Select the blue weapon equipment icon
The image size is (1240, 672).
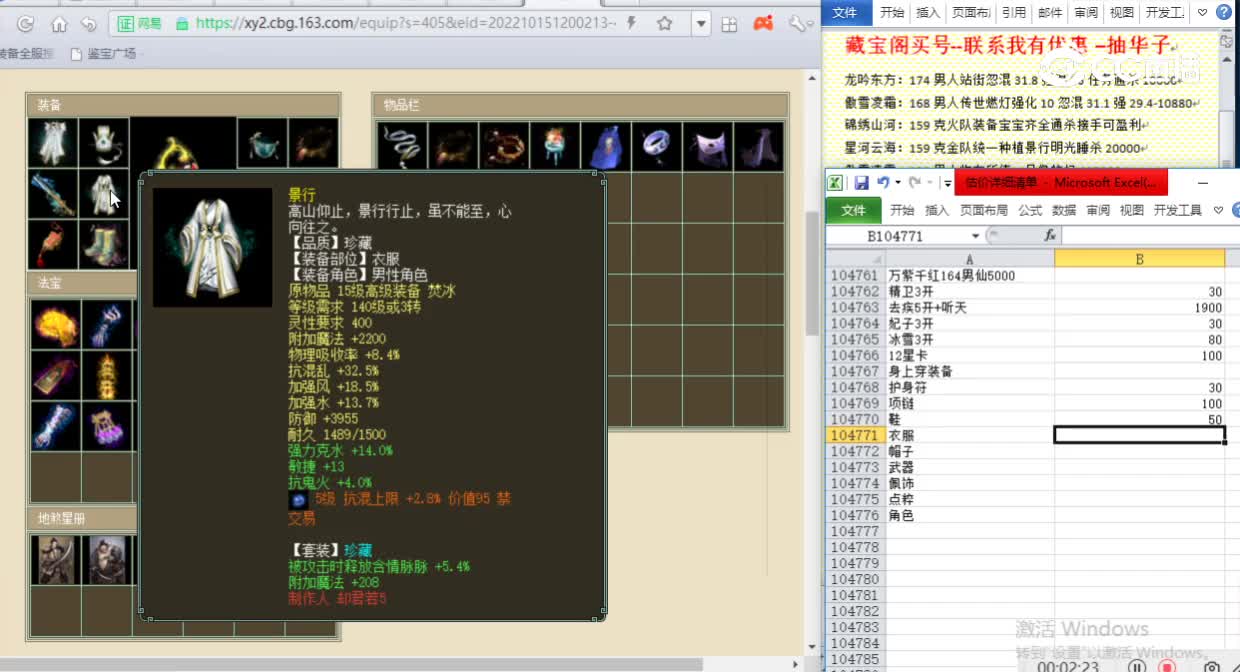point(52,194)
